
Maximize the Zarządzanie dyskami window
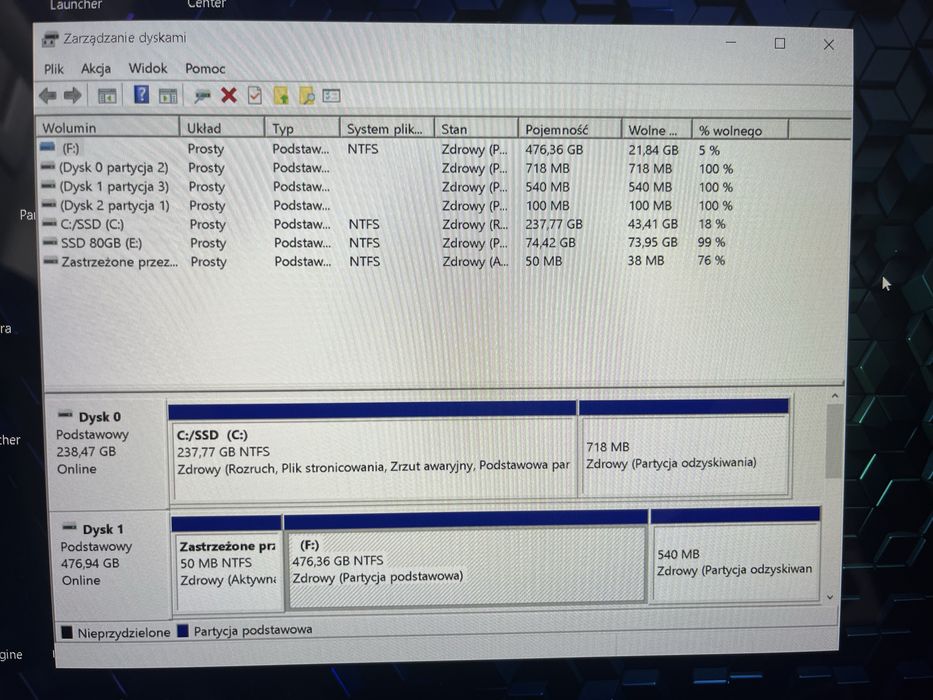click(779, 43)
